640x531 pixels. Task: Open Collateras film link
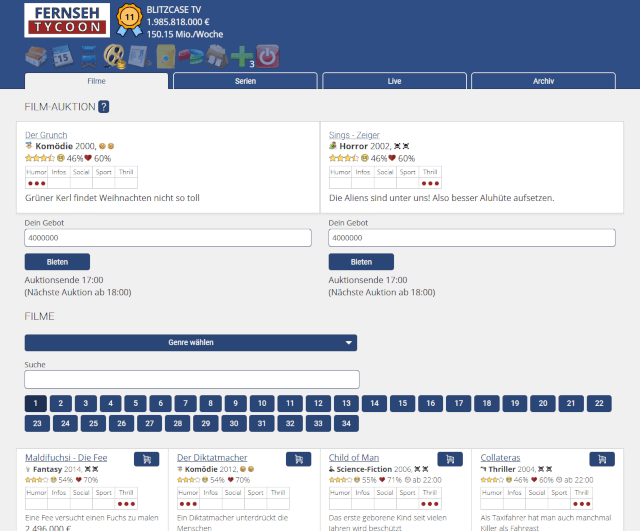pyautogui.click(x=500, y=458)
